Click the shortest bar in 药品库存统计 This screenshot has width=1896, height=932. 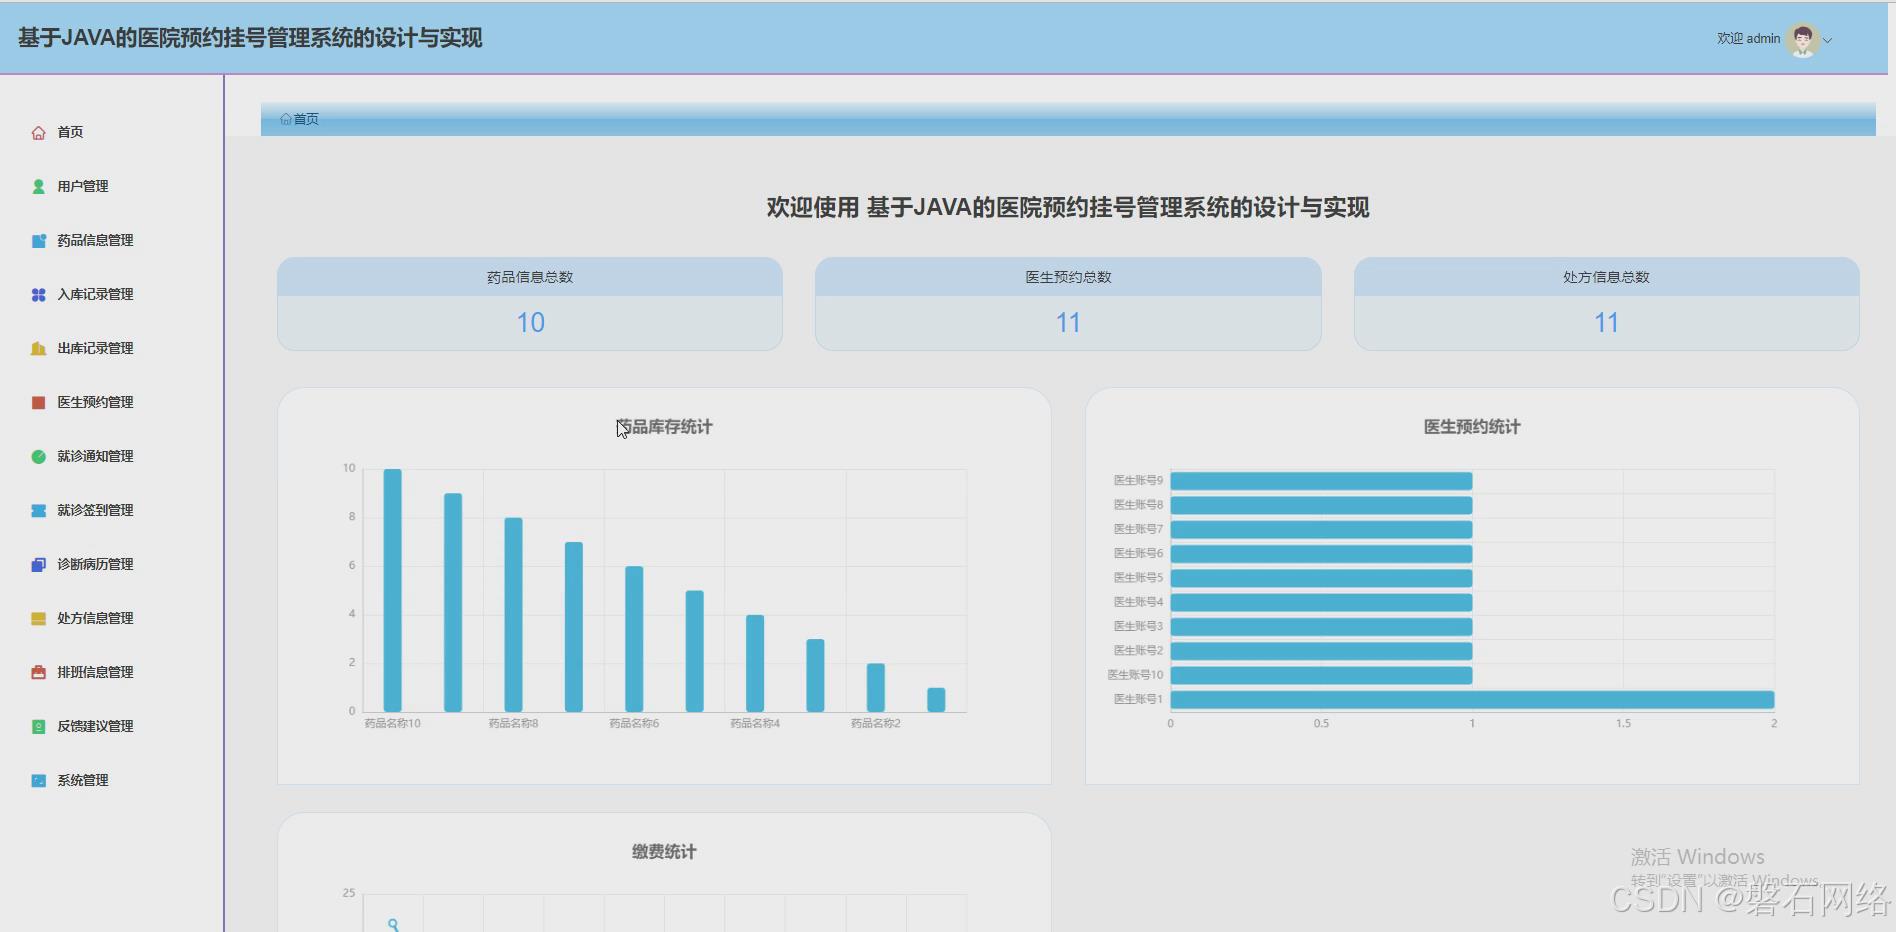point(936,700)
